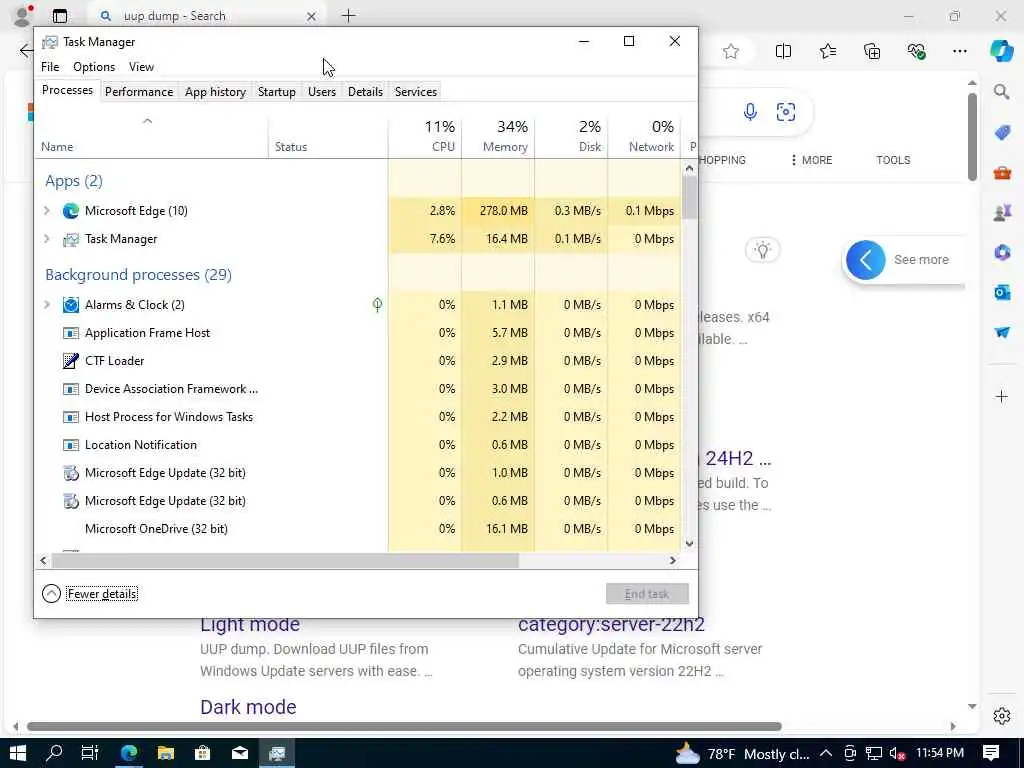Image resolution: width=1024 pixels, height=768 pixels.
Task: Open Microsoft Store from the taskbar
Action: tap(202, 754)
